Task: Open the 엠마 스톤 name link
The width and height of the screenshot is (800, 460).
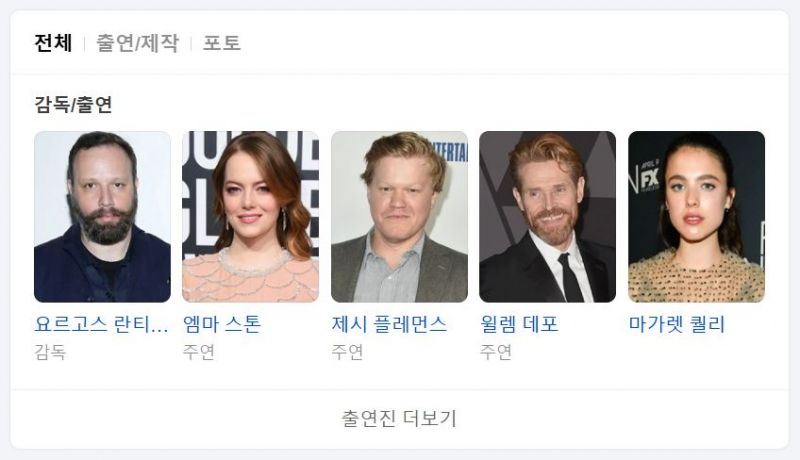Action: click(x=222, y=324)
